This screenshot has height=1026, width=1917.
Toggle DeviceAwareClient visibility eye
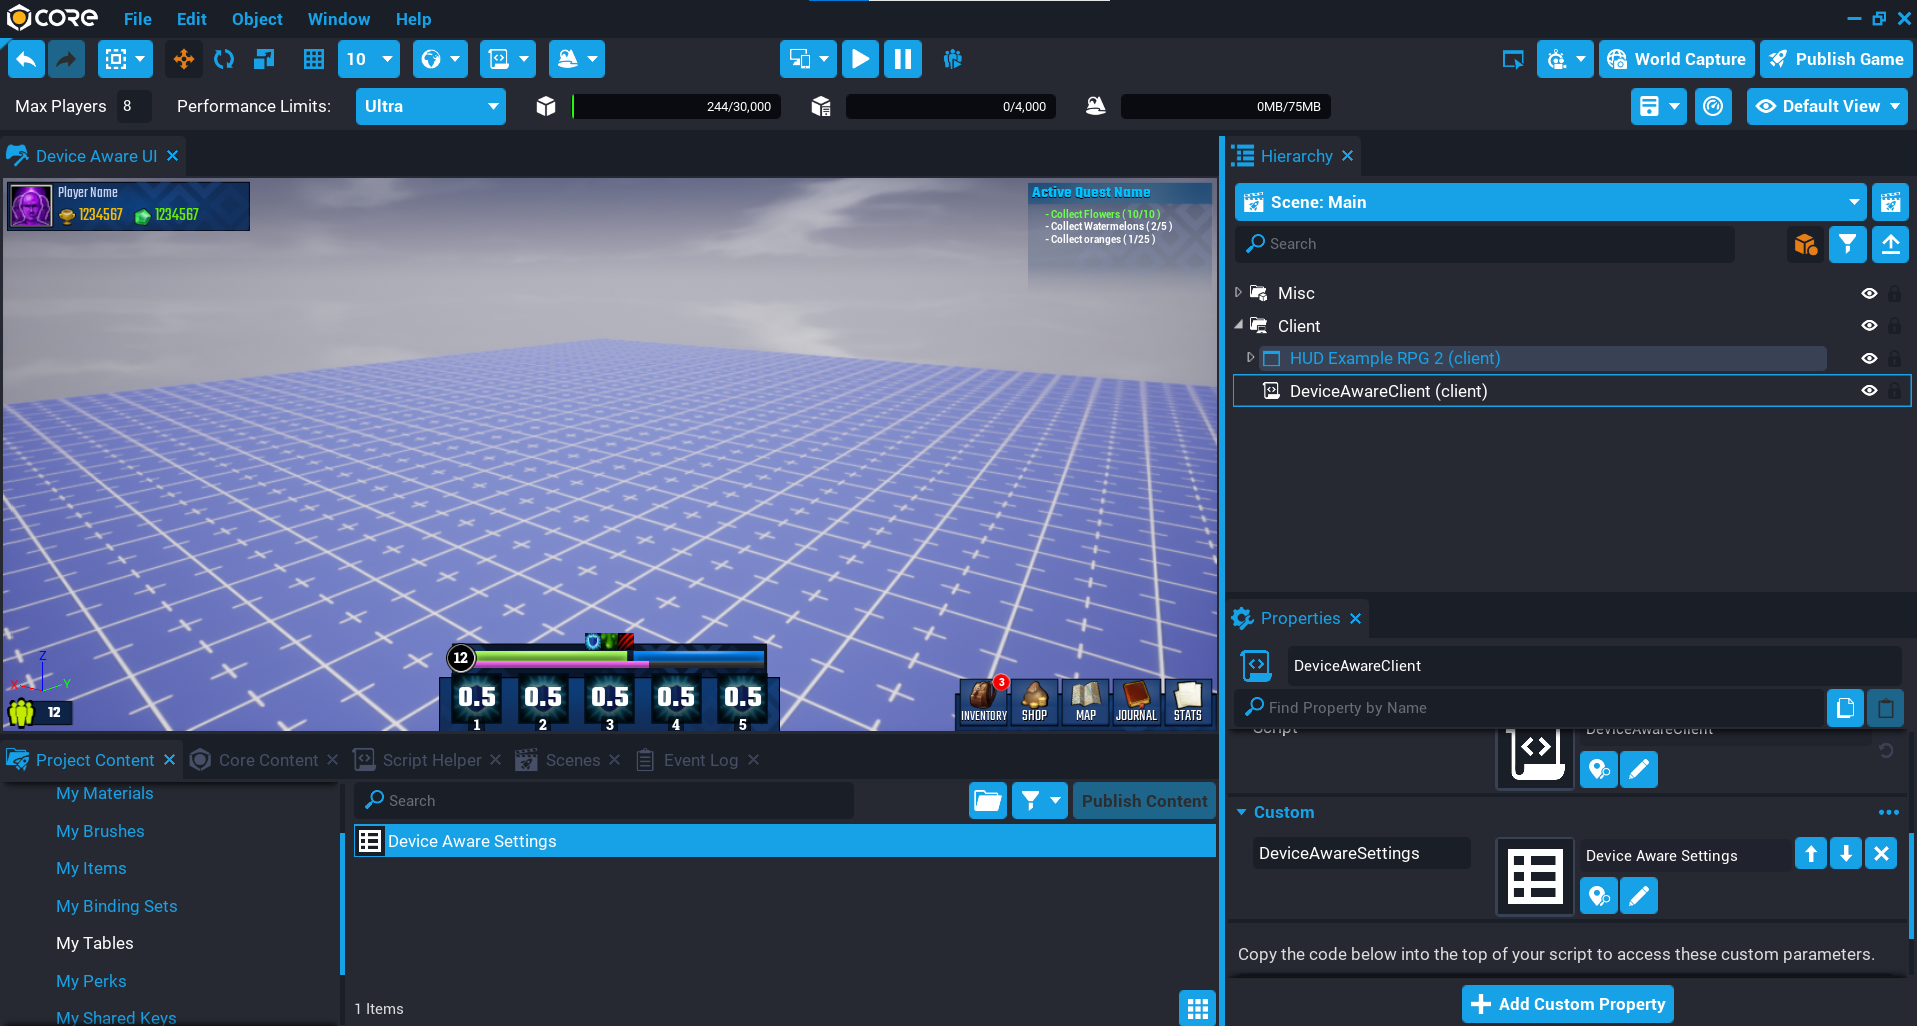pos(1868,391)
